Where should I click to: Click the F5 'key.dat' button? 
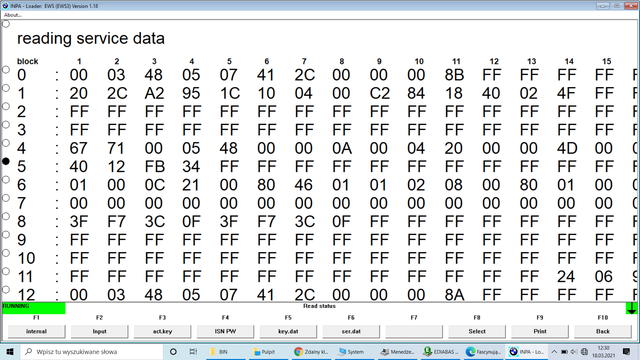(288, 331)
